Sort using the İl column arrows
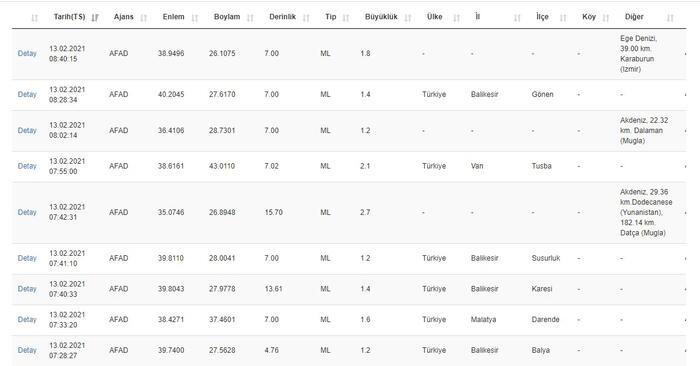Image resolution: width=700 pixels, height=366 pixels. pos(517,18)
